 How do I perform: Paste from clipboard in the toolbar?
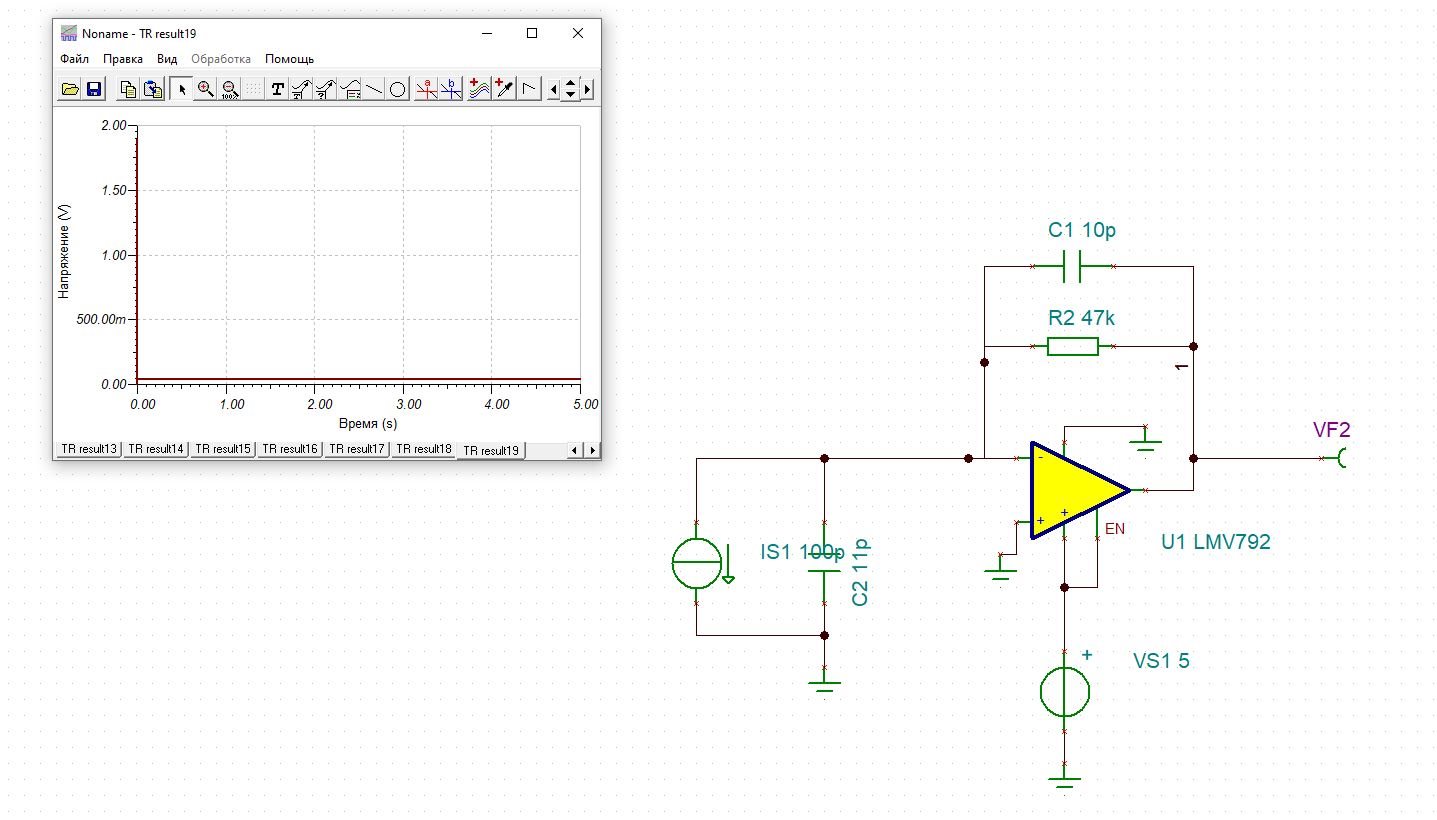(152, 89)
